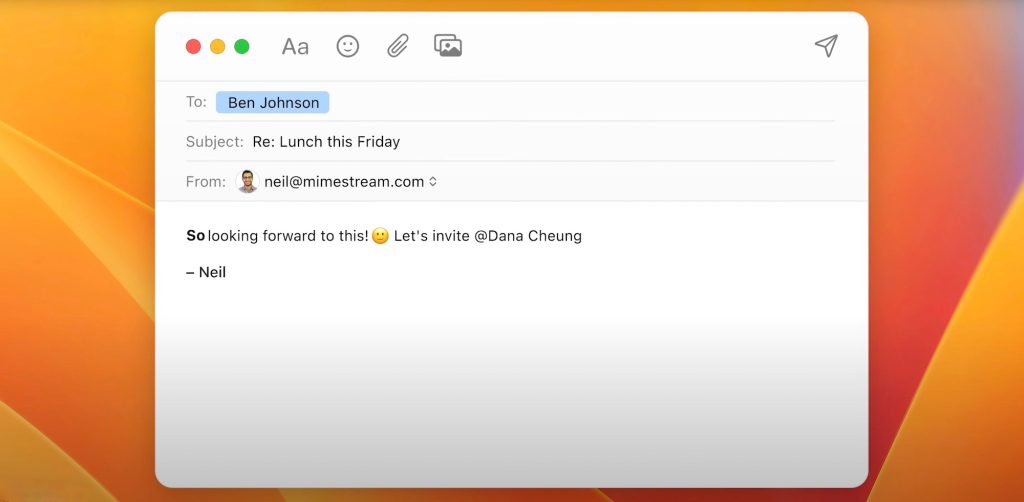Close the compose window with the red button
Screen dimensions: 1024x502
194,47
